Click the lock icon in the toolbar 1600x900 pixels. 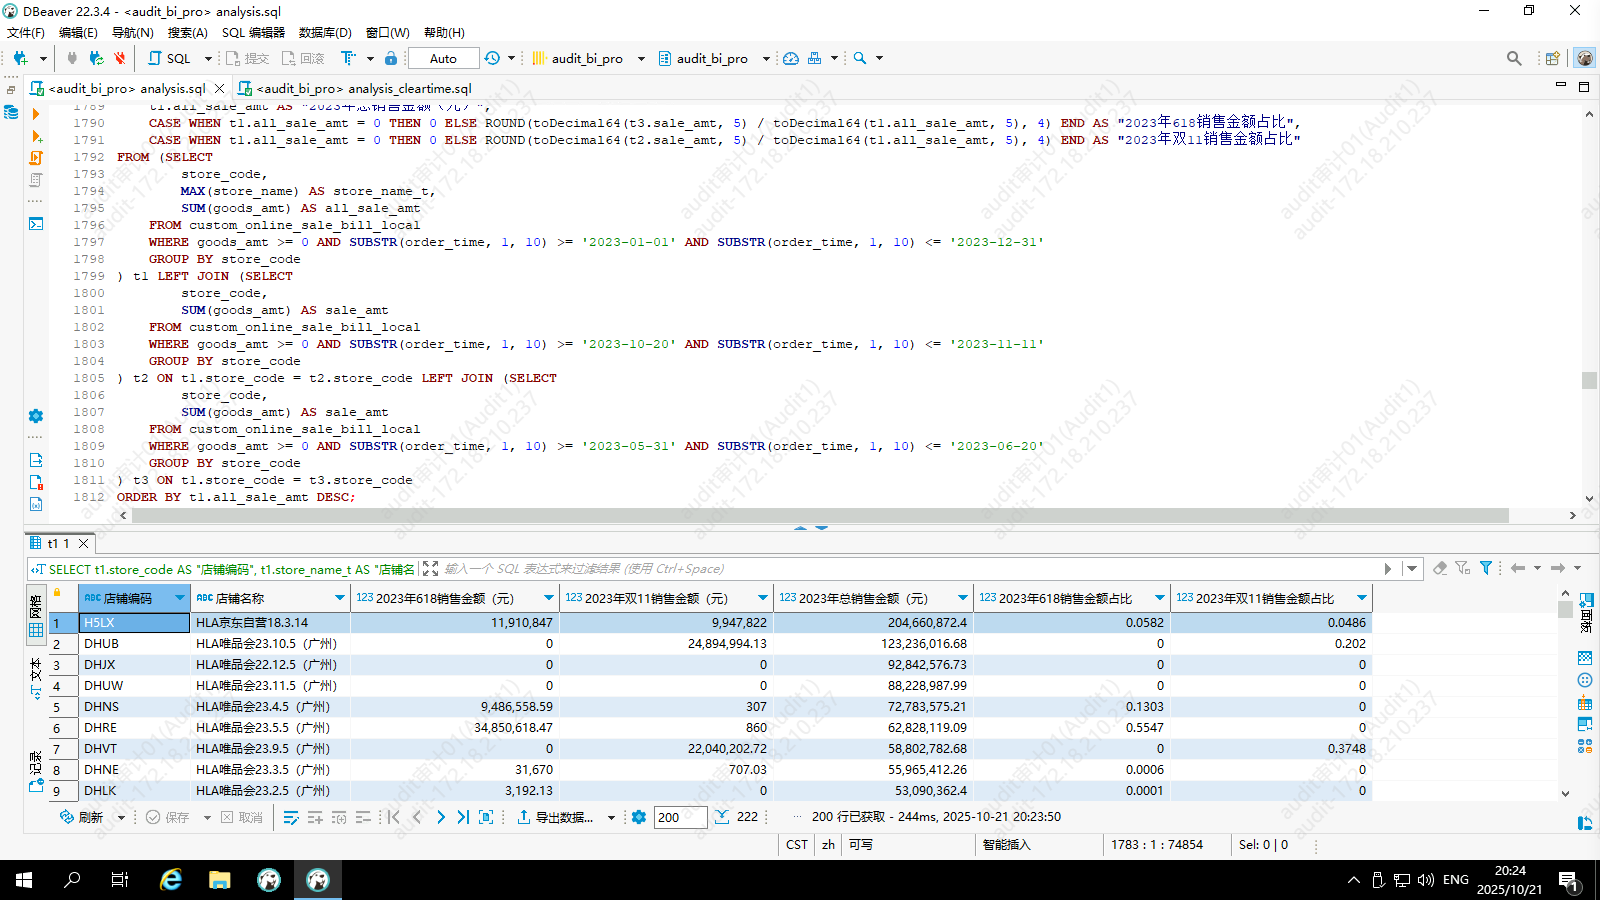pos(391,58)
